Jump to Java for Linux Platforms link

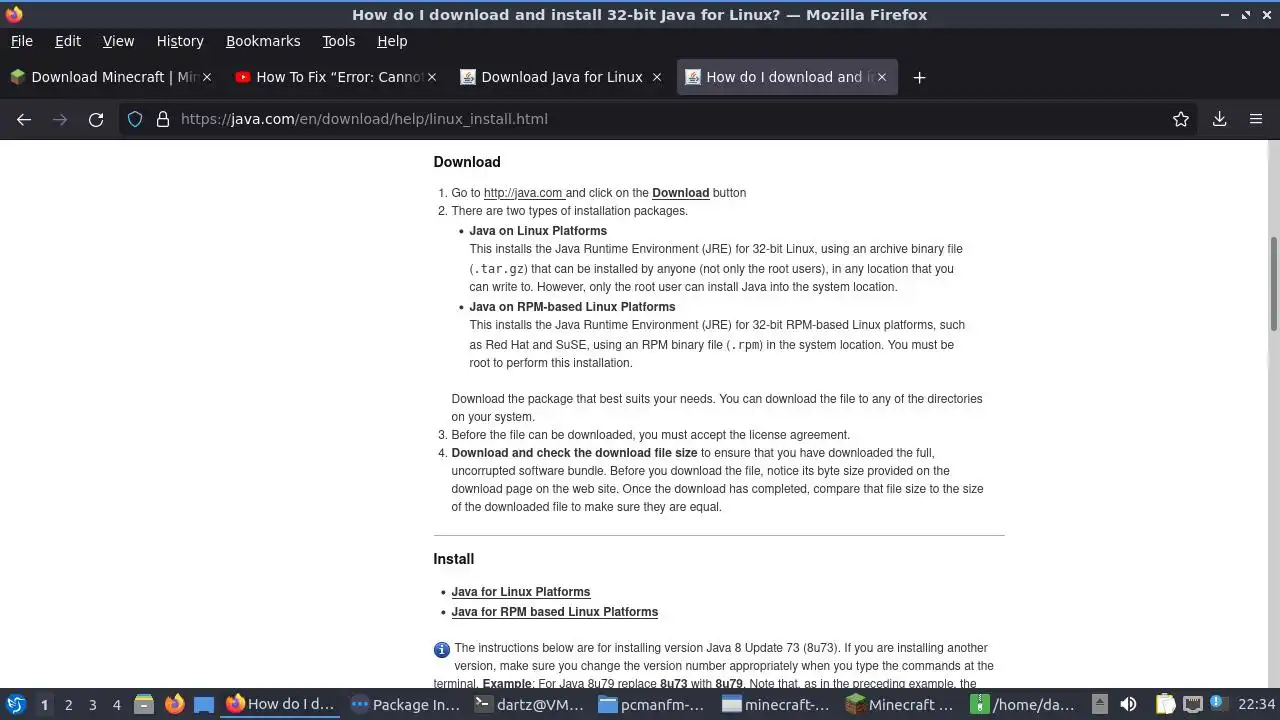click(521, 592)
